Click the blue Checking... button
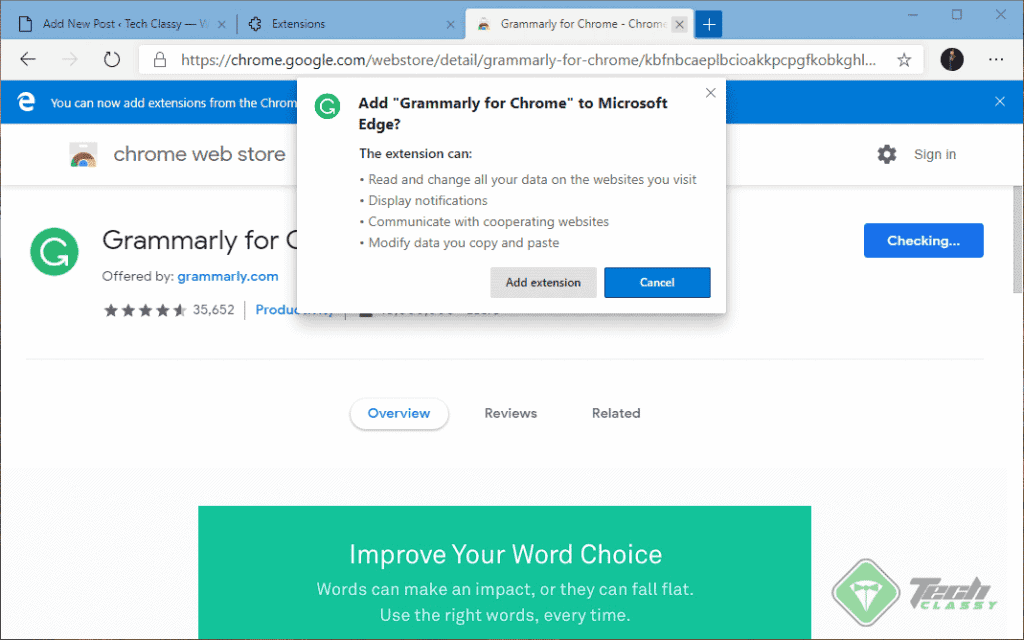Screen dimensions: 1024x640 tap(923, 240)
